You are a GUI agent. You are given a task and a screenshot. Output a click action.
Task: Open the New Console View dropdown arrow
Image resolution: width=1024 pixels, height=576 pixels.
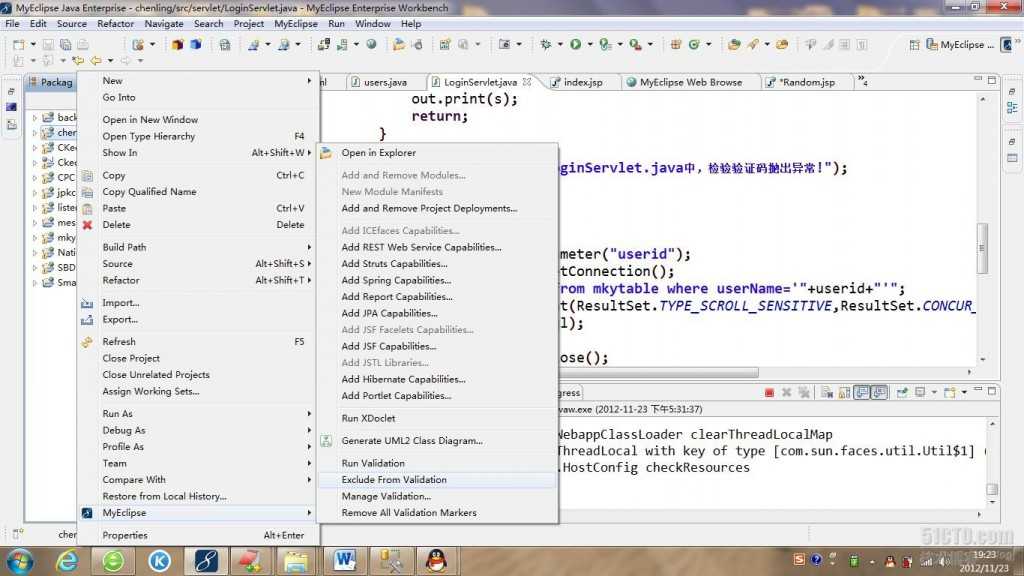click(963, 392)
